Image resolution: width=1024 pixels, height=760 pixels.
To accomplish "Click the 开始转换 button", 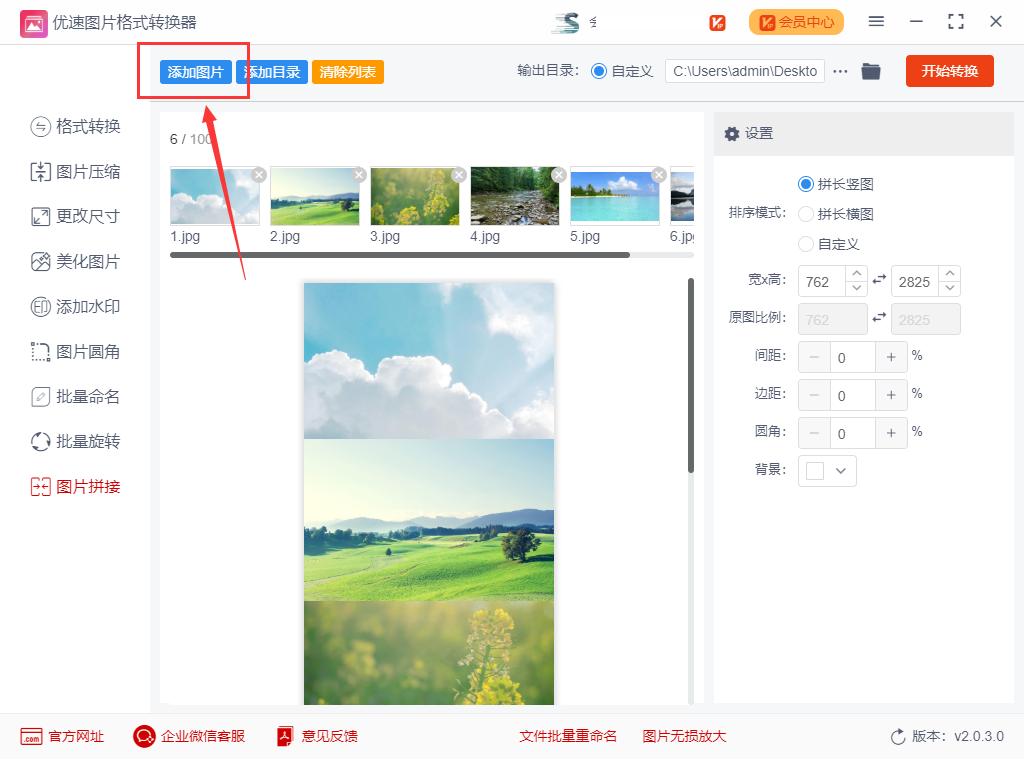I will [949, 71].
